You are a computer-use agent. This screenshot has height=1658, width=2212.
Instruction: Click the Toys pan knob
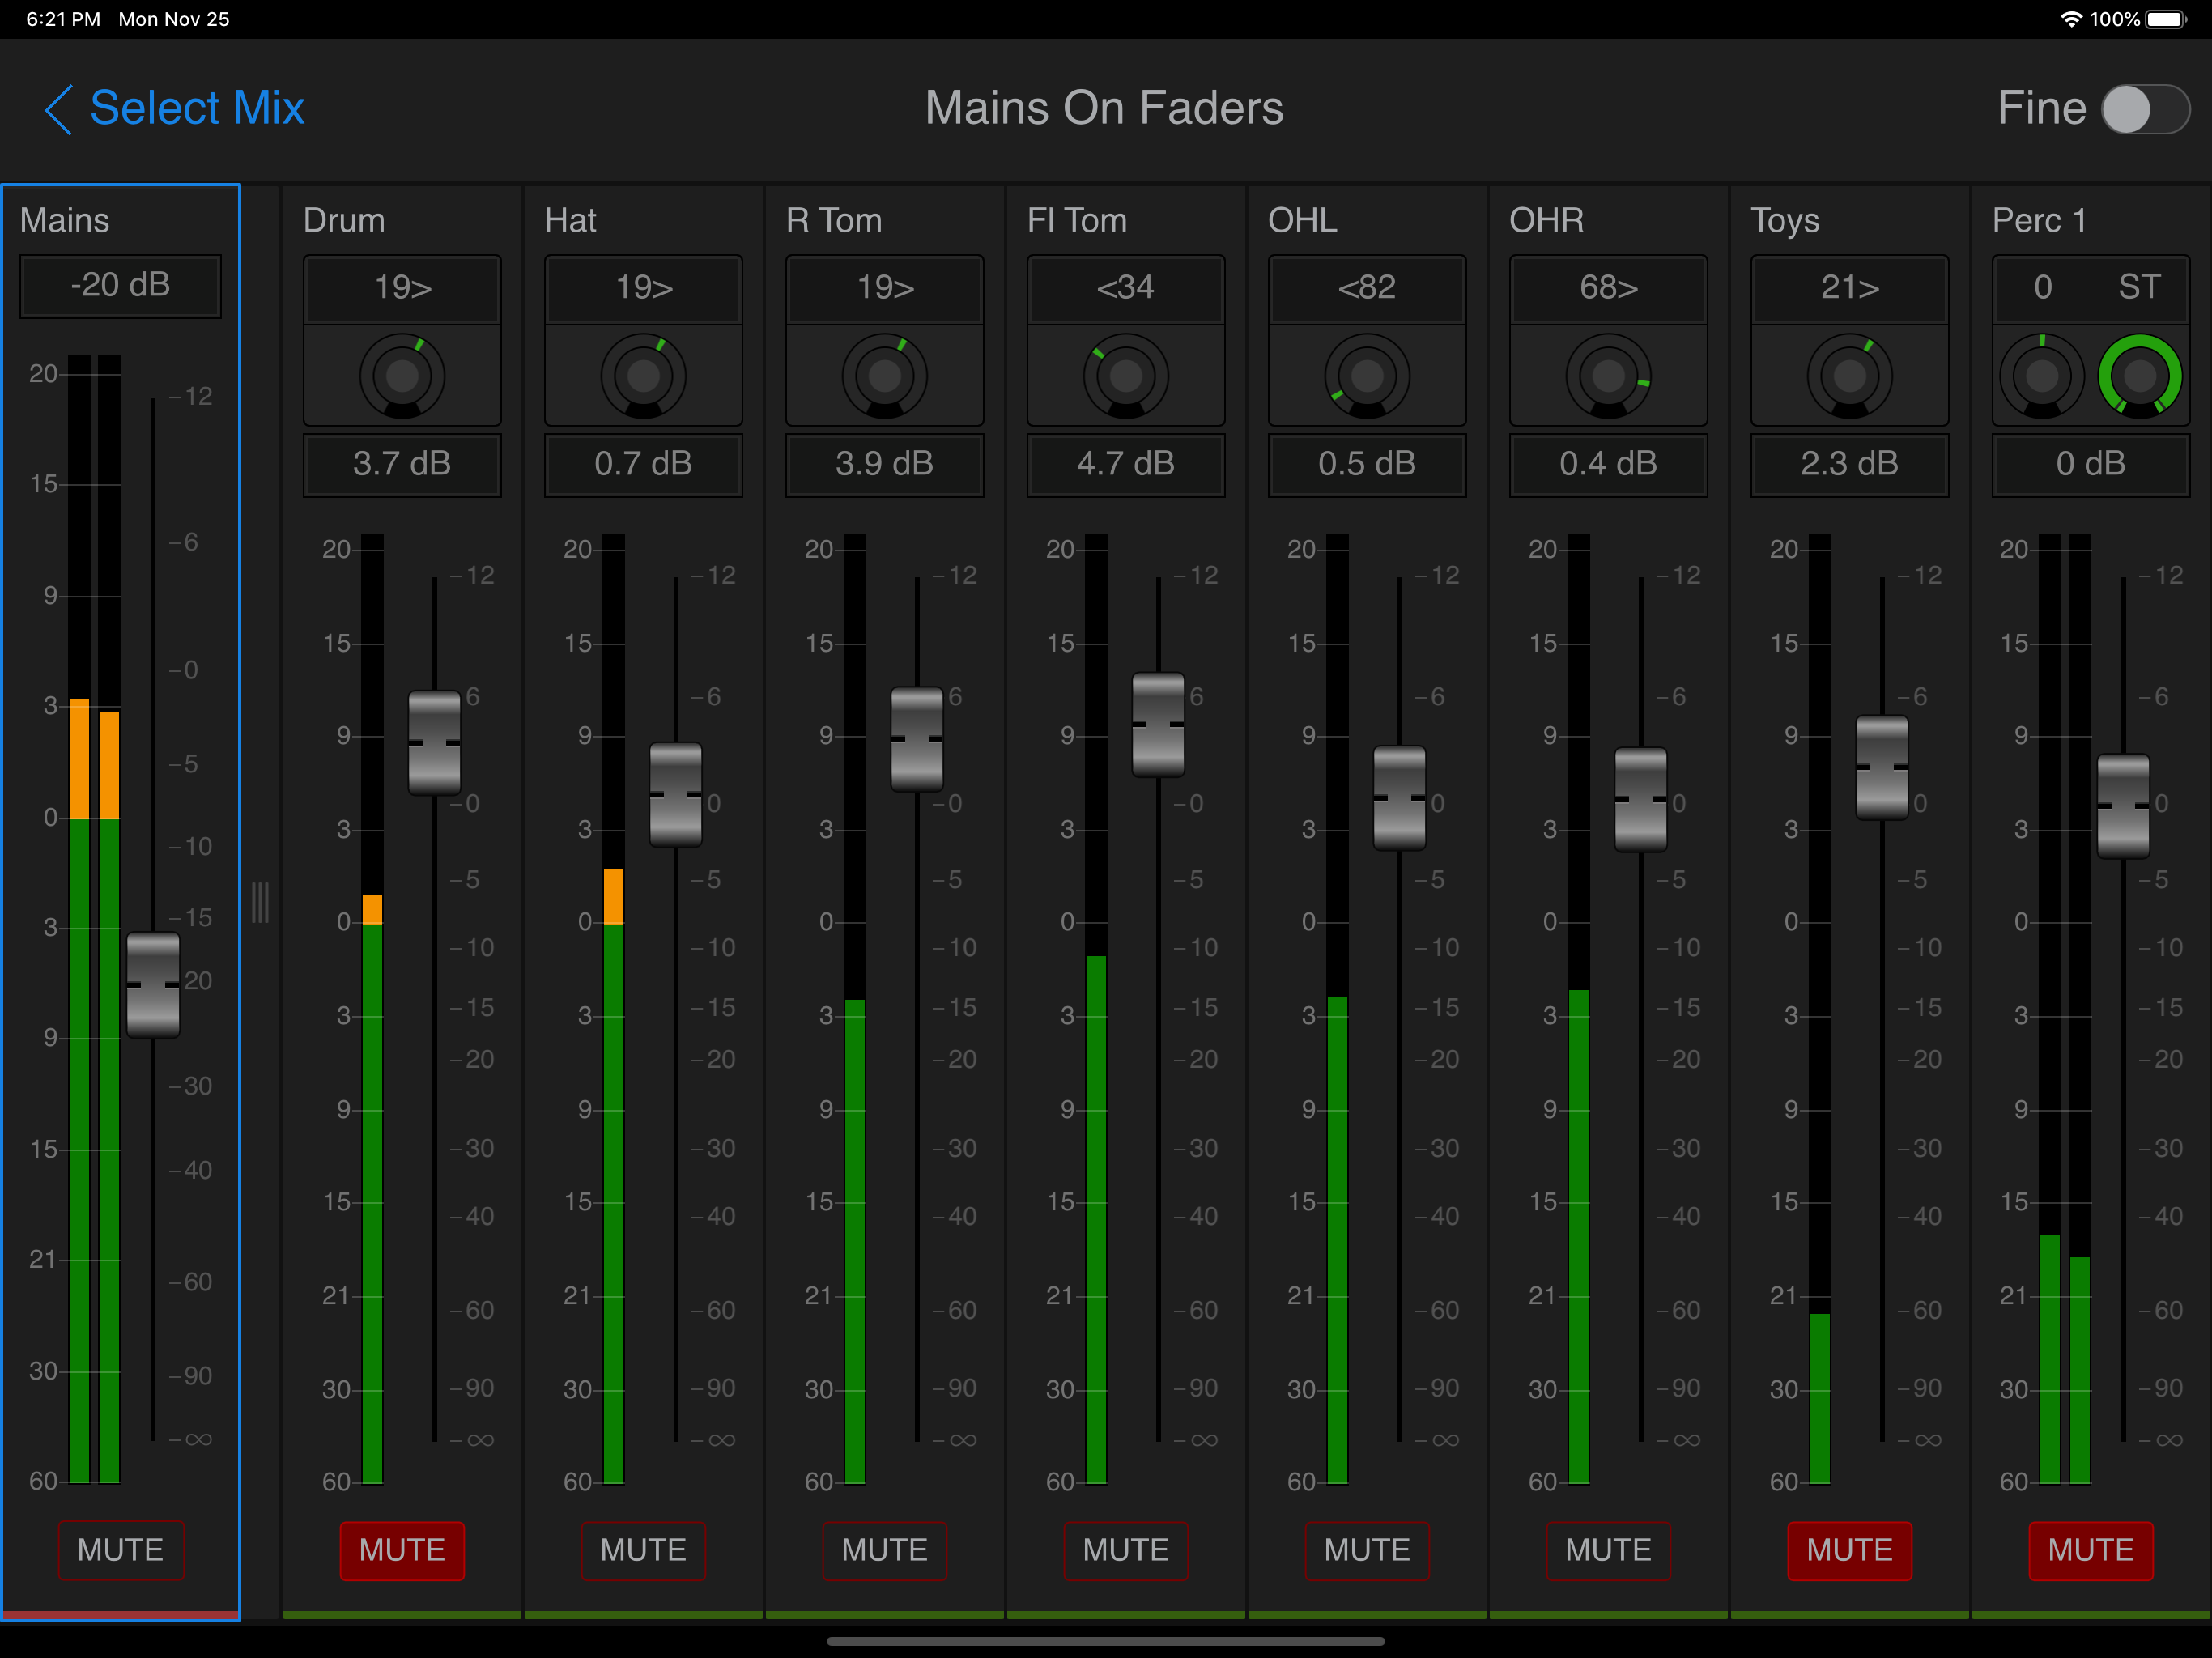coord(1850,376)
